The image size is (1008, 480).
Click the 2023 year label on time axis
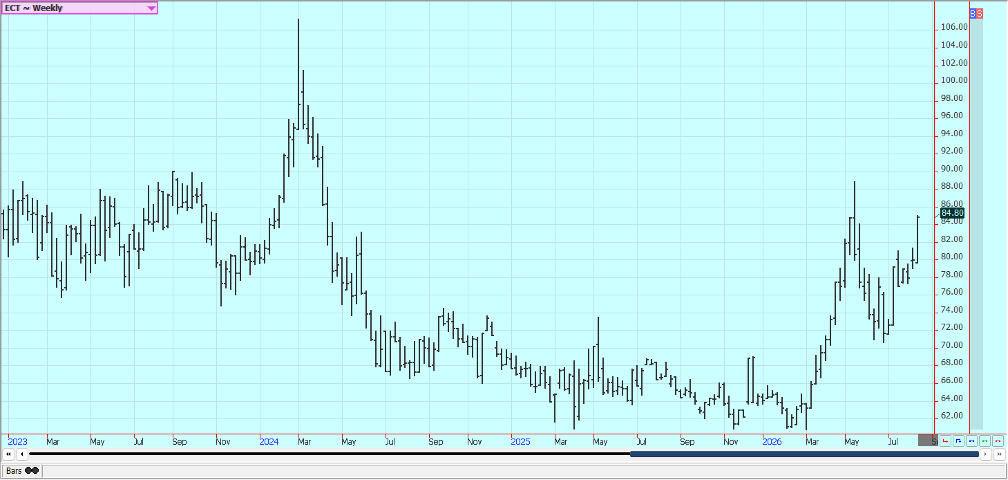tap(17, 442)
